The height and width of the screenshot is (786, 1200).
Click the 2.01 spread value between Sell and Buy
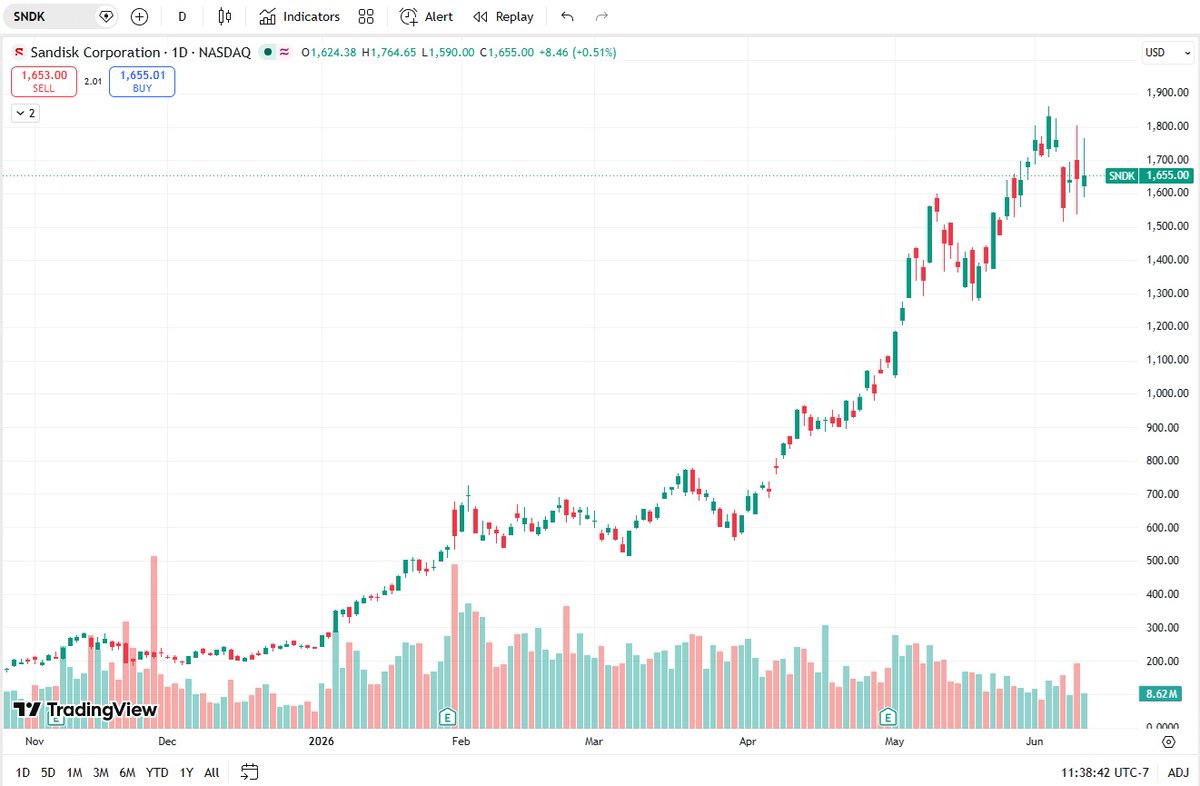coord(93,82)
